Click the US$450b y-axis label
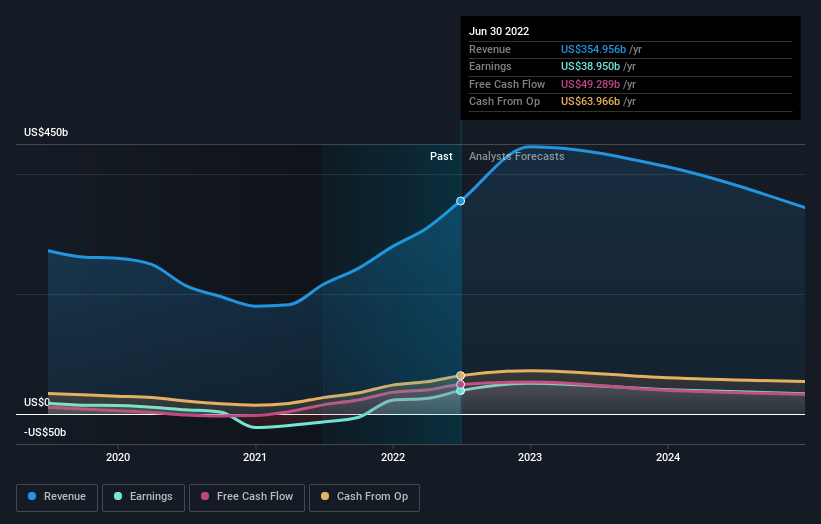Image resolution: width=821 pixels, height=524 pixels. [x=46, y=132]
